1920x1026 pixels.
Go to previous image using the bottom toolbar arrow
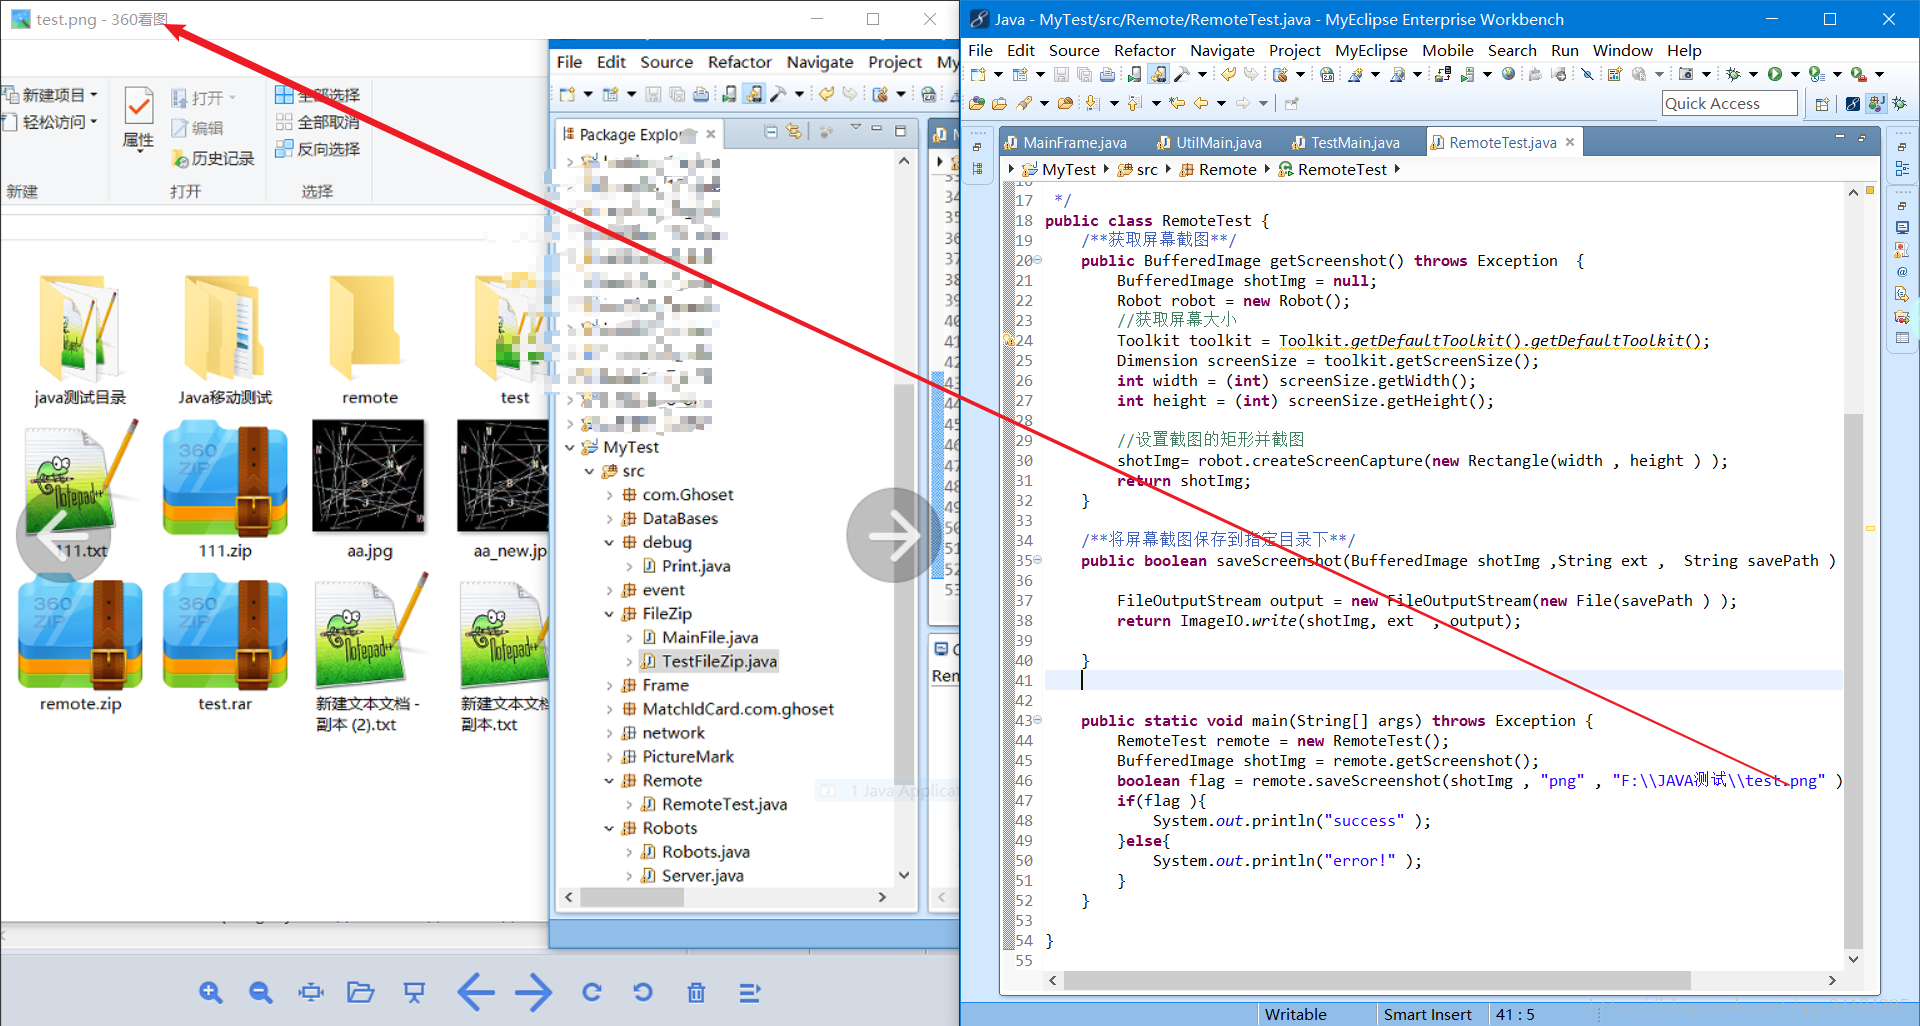tap(476, 992)
